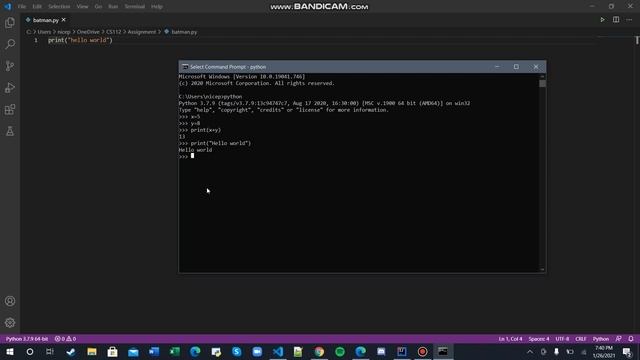Open the Go menu
Viewport: 640px width, 360px height.
click(x=98, y=7)
